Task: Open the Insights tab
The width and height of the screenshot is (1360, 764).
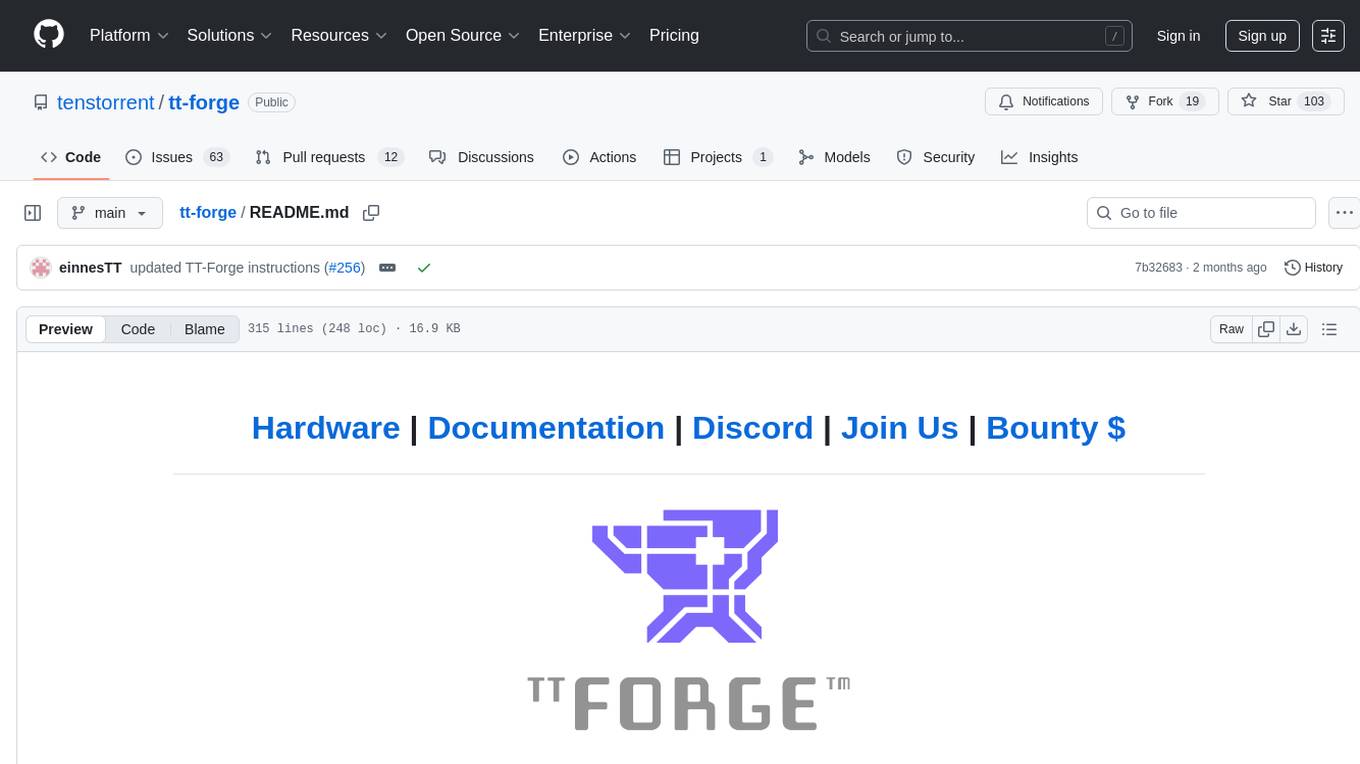Action: (x=1040, y=157)
